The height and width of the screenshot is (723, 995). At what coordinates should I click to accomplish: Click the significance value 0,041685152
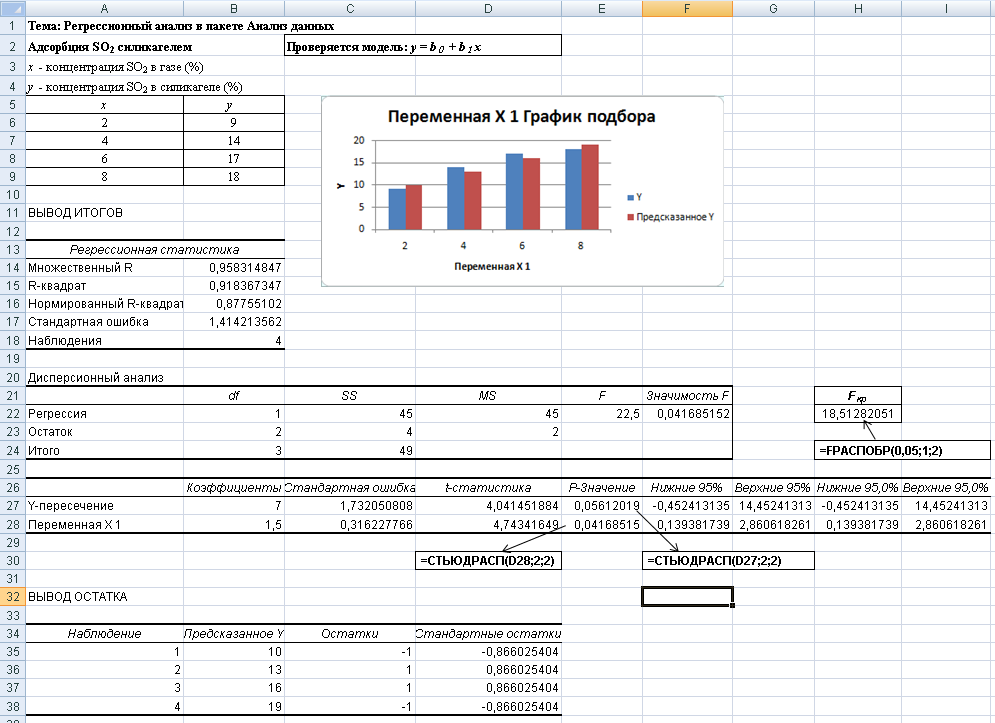687,414
